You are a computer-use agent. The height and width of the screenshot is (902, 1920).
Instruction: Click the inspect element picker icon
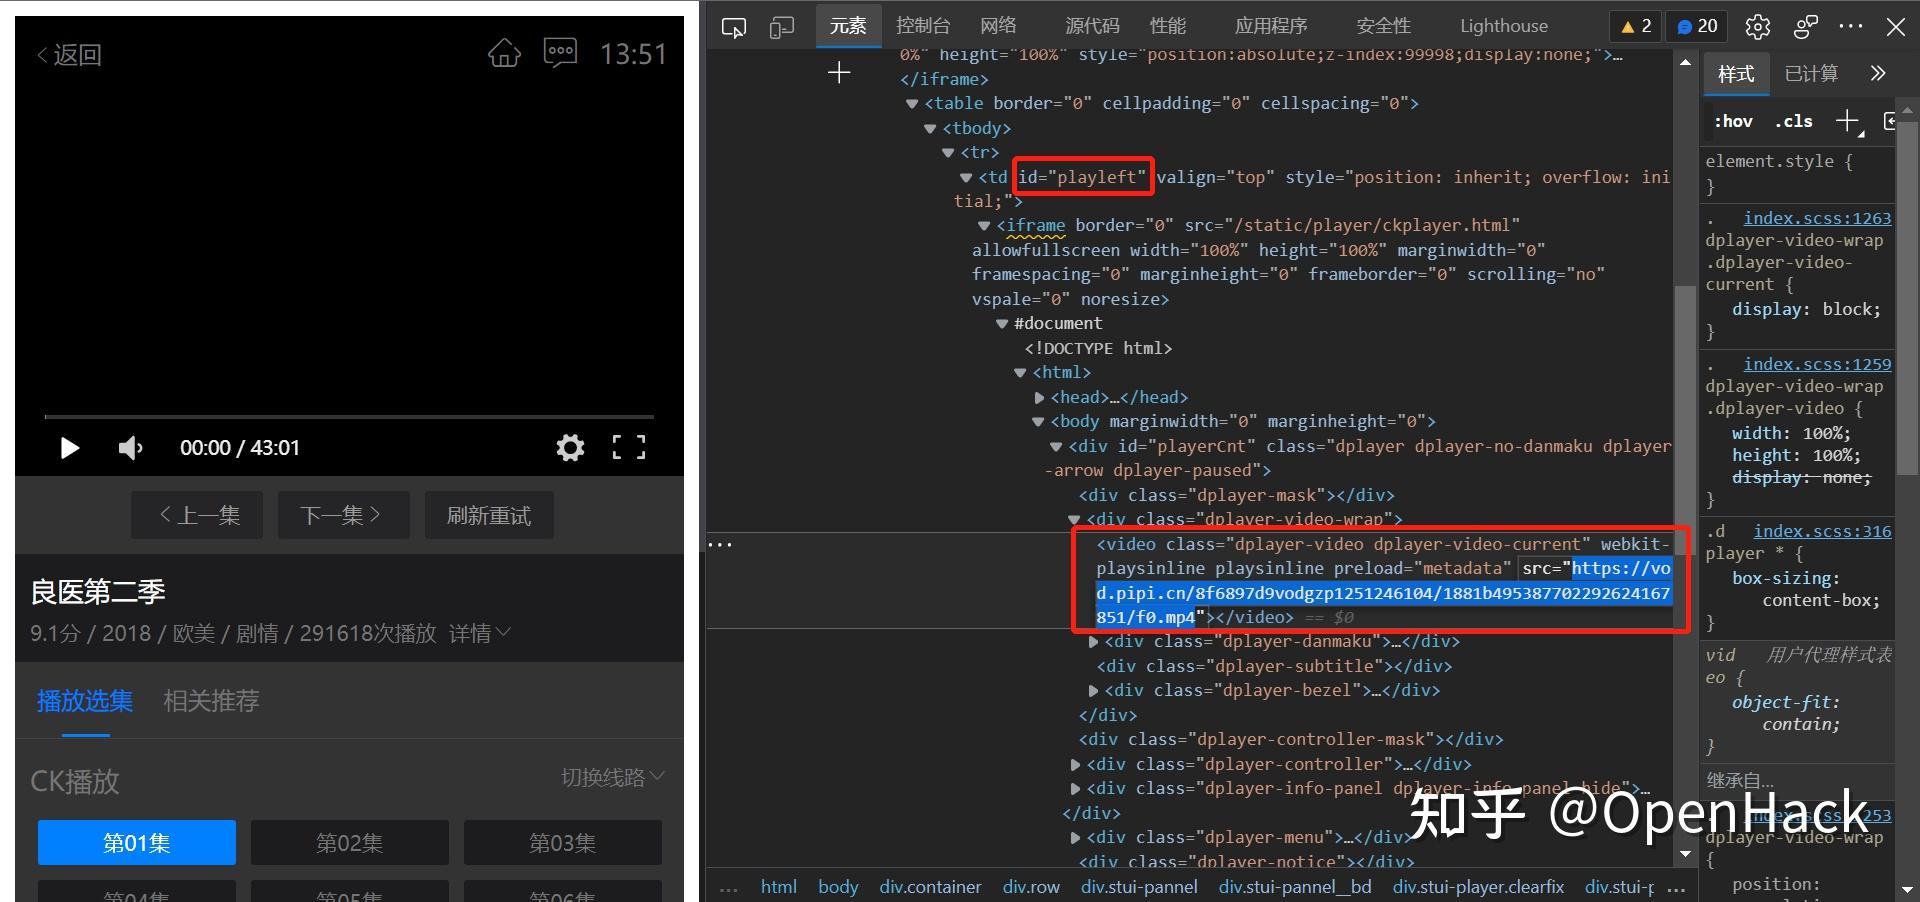coord(734,27)
